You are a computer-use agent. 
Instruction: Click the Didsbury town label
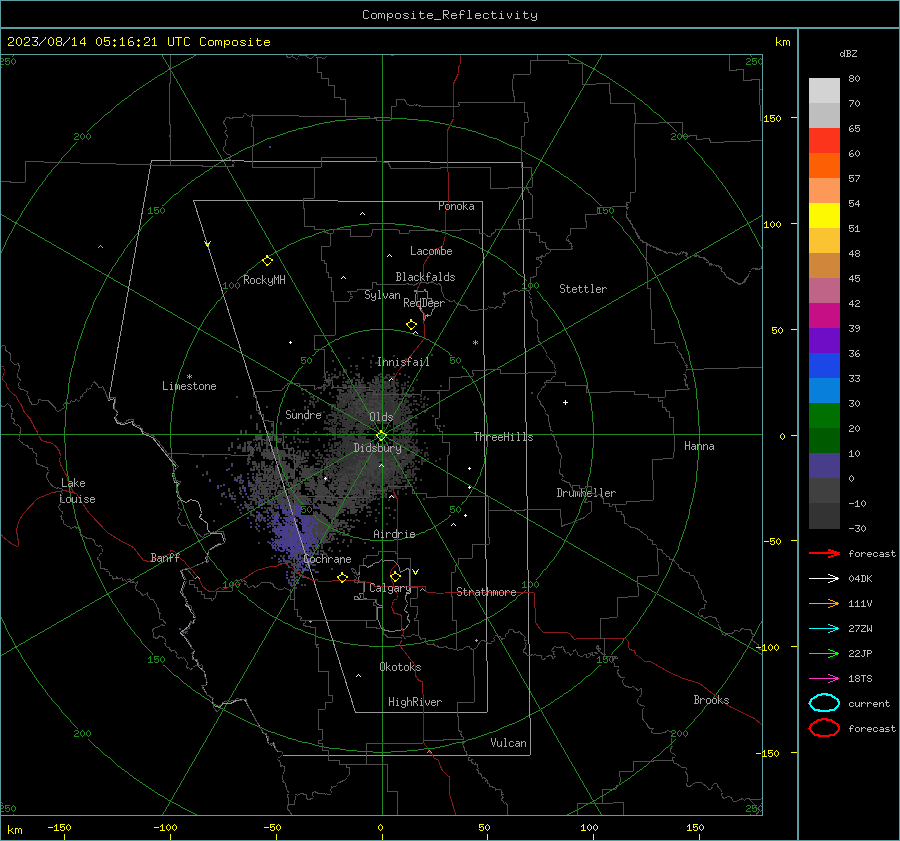point(377,448)
